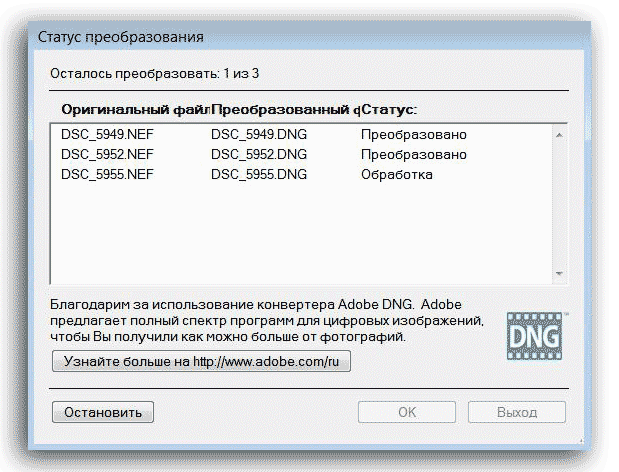
Task: Click the Обработка status entry
Action: 397,174
